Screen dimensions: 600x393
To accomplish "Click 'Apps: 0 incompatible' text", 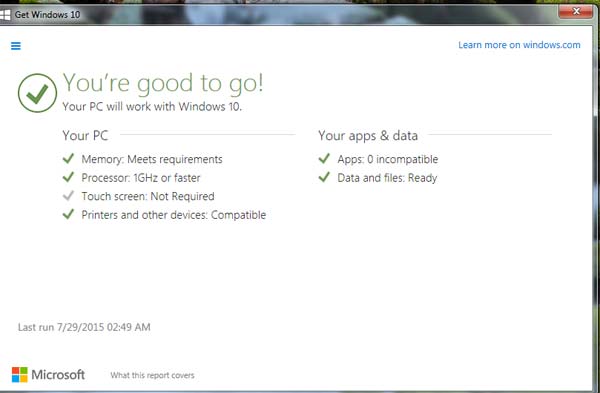I will [388, 159].
